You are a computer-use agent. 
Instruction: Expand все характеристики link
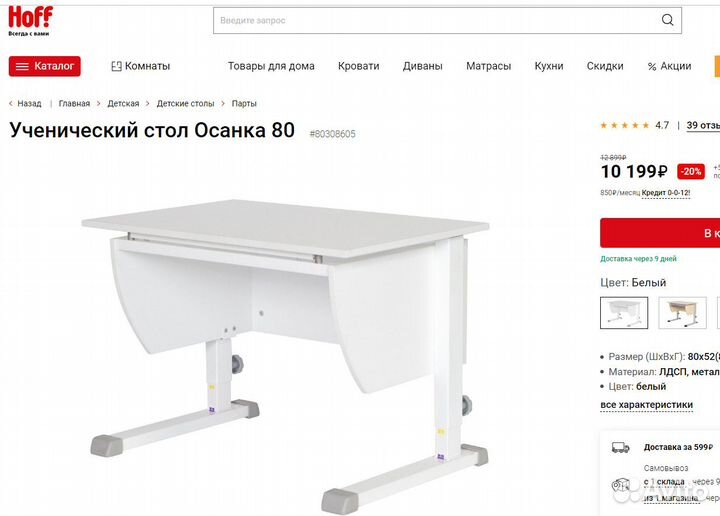coord(646,405)
